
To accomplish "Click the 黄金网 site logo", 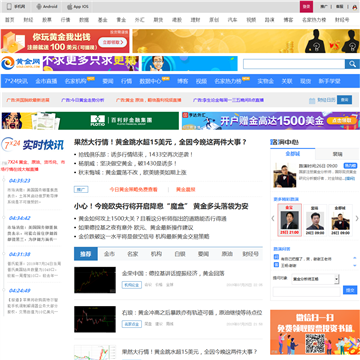I will 21,63.
